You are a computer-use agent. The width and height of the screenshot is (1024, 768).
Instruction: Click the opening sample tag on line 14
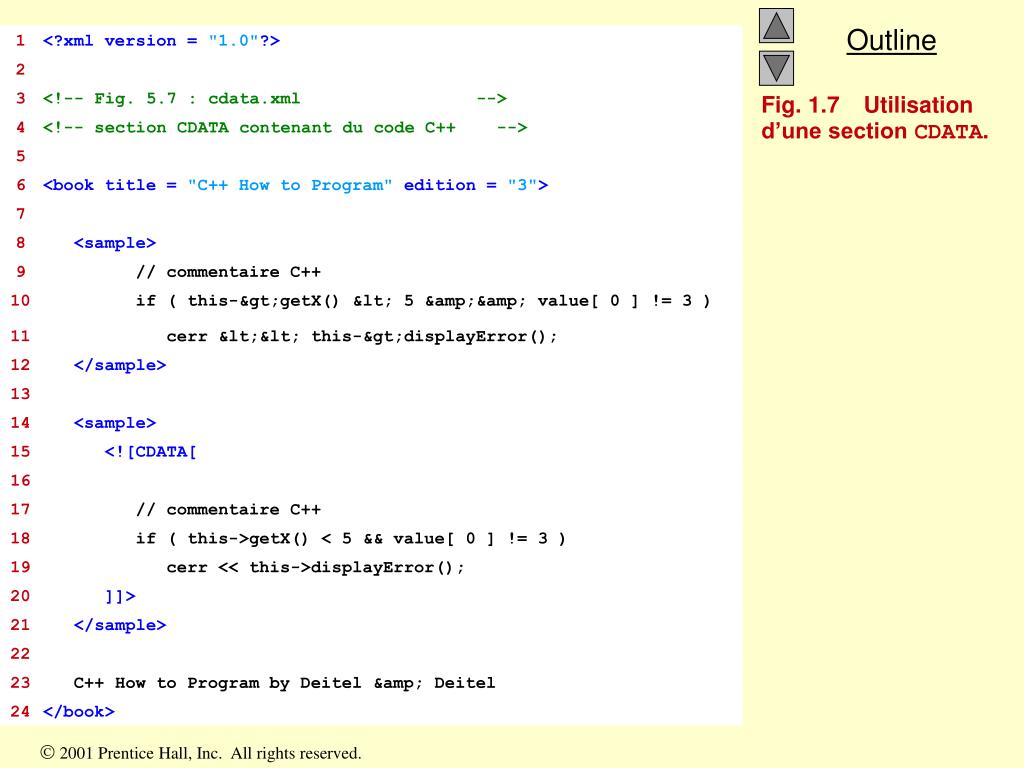pyautogui.click(x=115, y=423)
